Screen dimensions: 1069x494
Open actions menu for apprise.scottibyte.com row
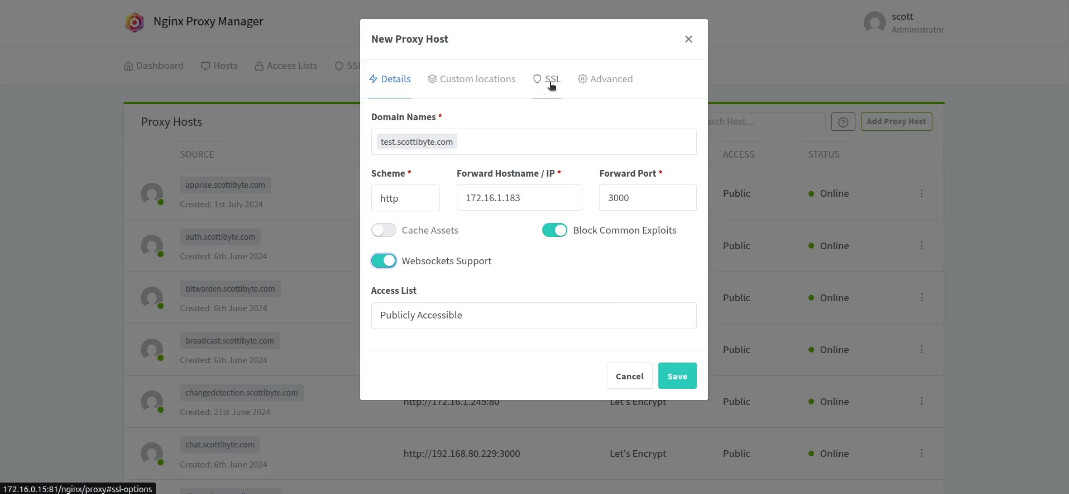pyautogui.click(x=922, y=194)
